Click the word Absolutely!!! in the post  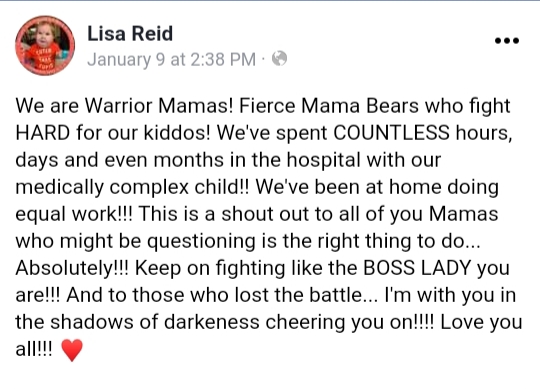72,267
